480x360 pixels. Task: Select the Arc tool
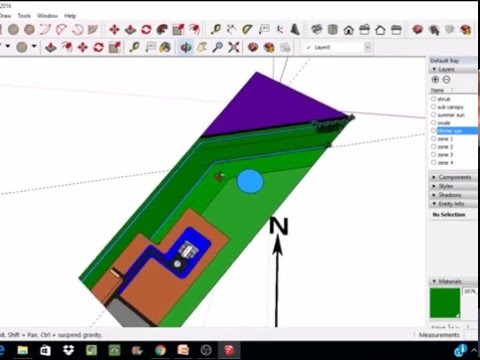click(x=45, y=30)
